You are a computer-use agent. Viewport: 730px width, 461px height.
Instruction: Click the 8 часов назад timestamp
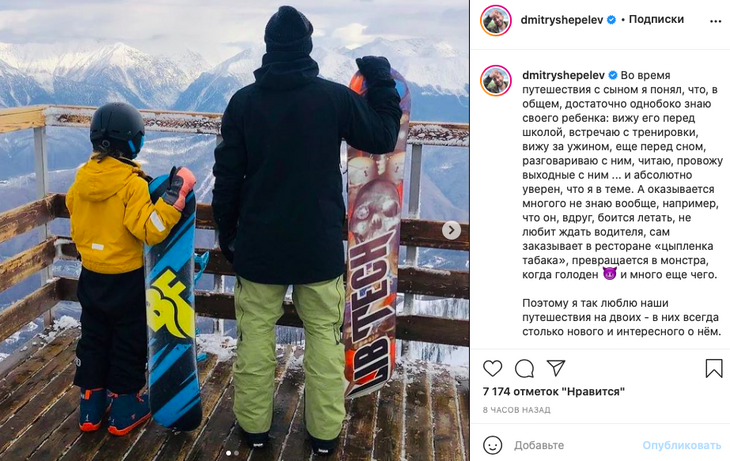pyautogui.click(x=516, y=410)
